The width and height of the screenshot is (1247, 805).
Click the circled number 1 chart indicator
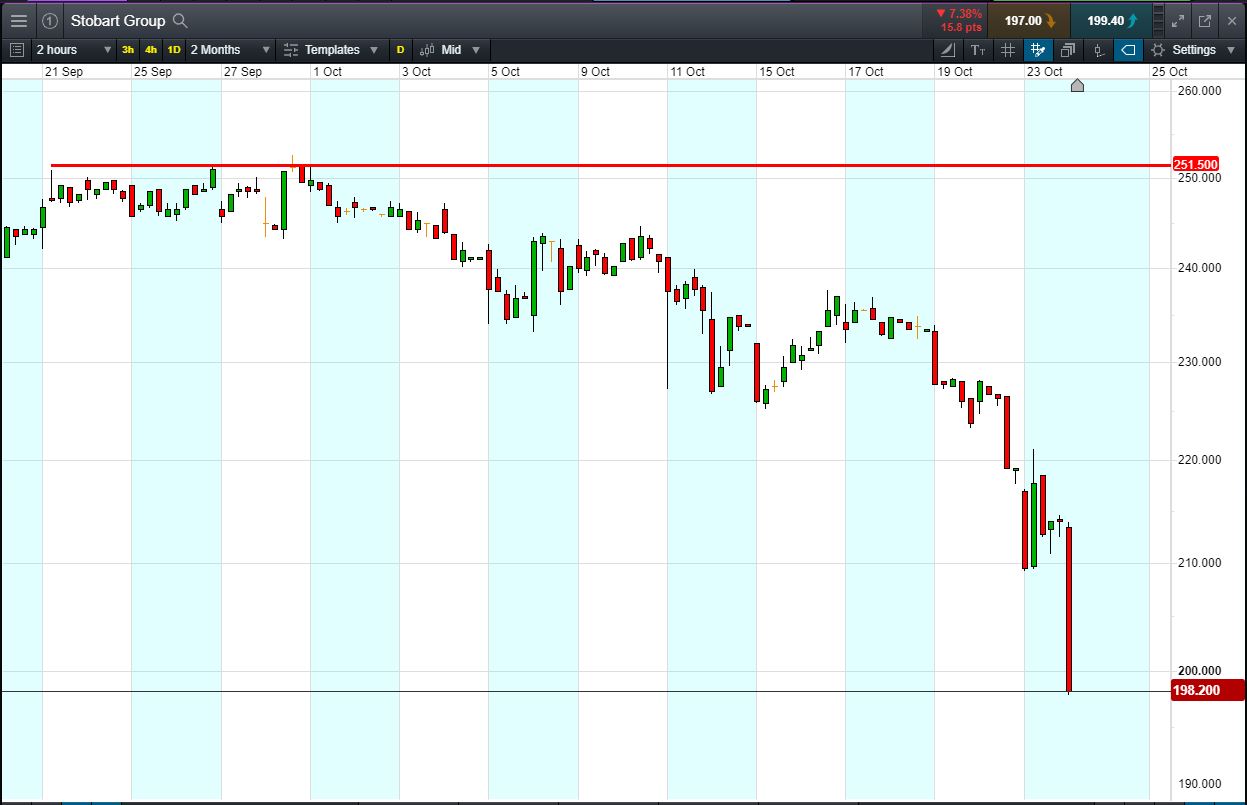50,20
